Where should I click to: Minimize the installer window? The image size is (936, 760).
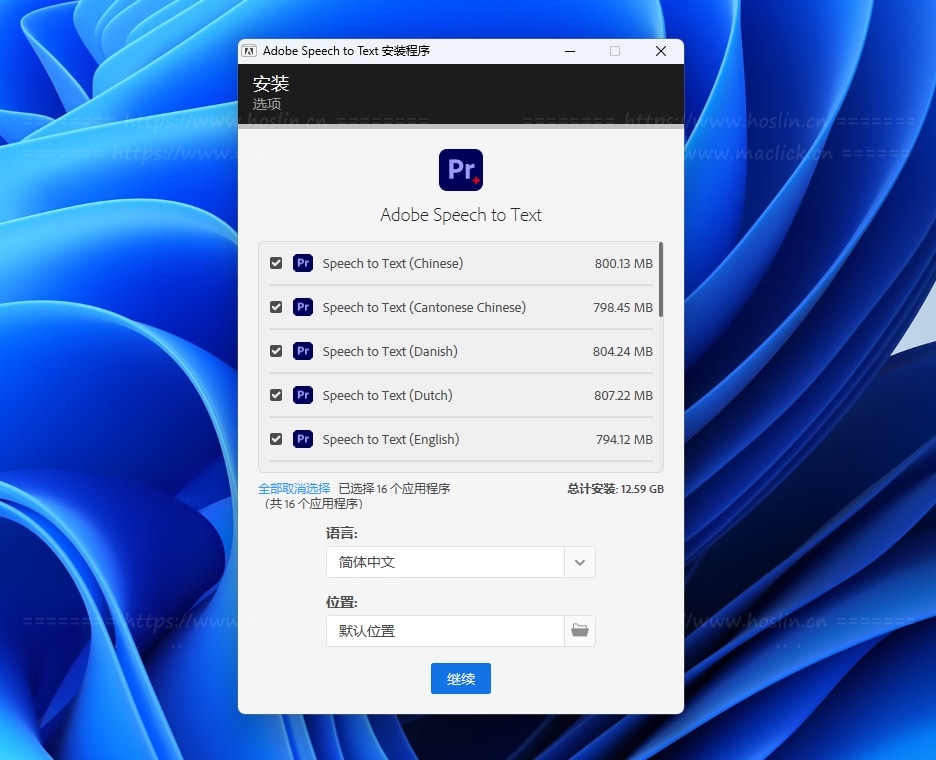pos(570,51)
